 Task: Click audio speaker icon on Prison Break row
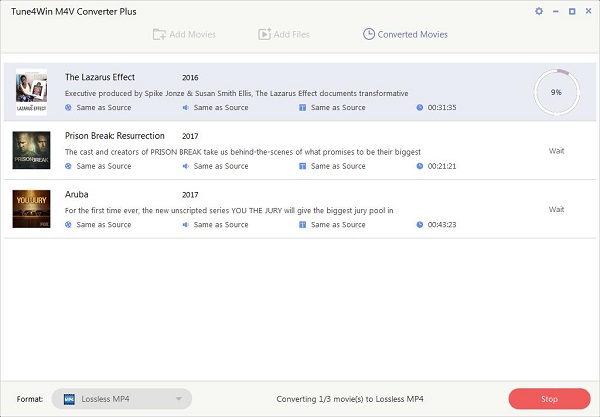pyautogui.click(x=186, y=166)
